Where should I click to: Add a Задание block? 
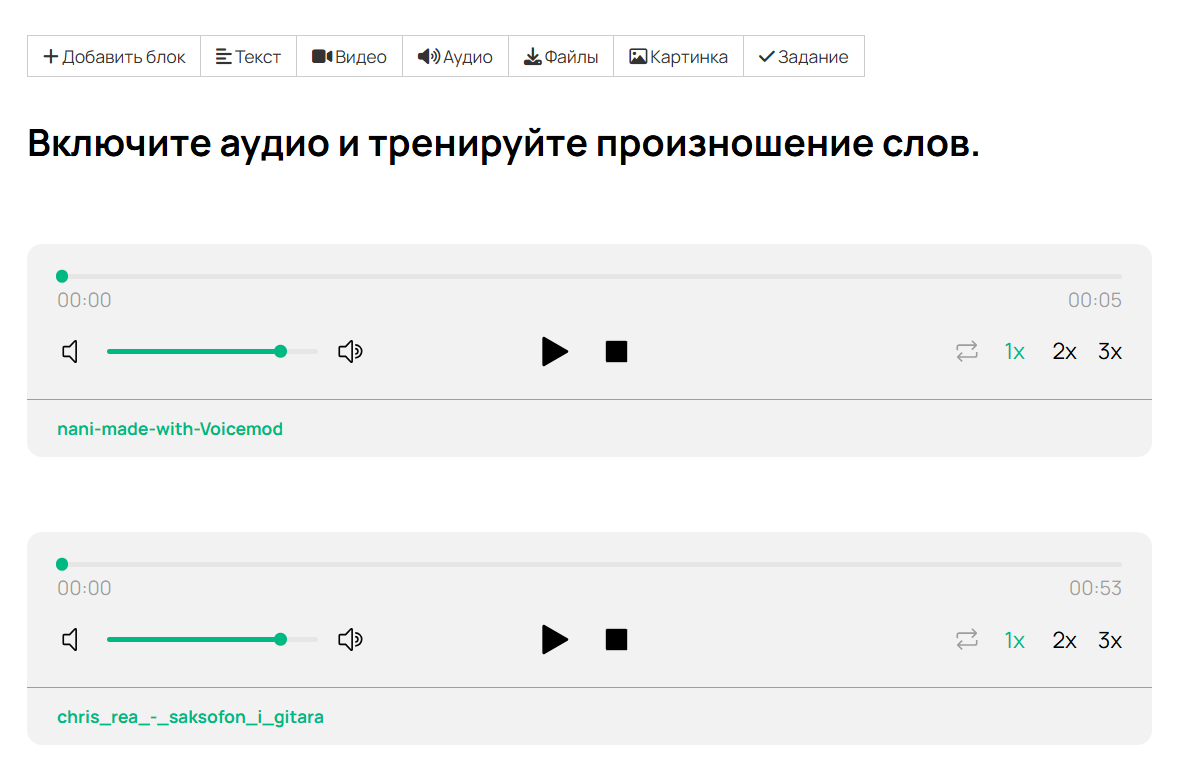tap(804, 56)
